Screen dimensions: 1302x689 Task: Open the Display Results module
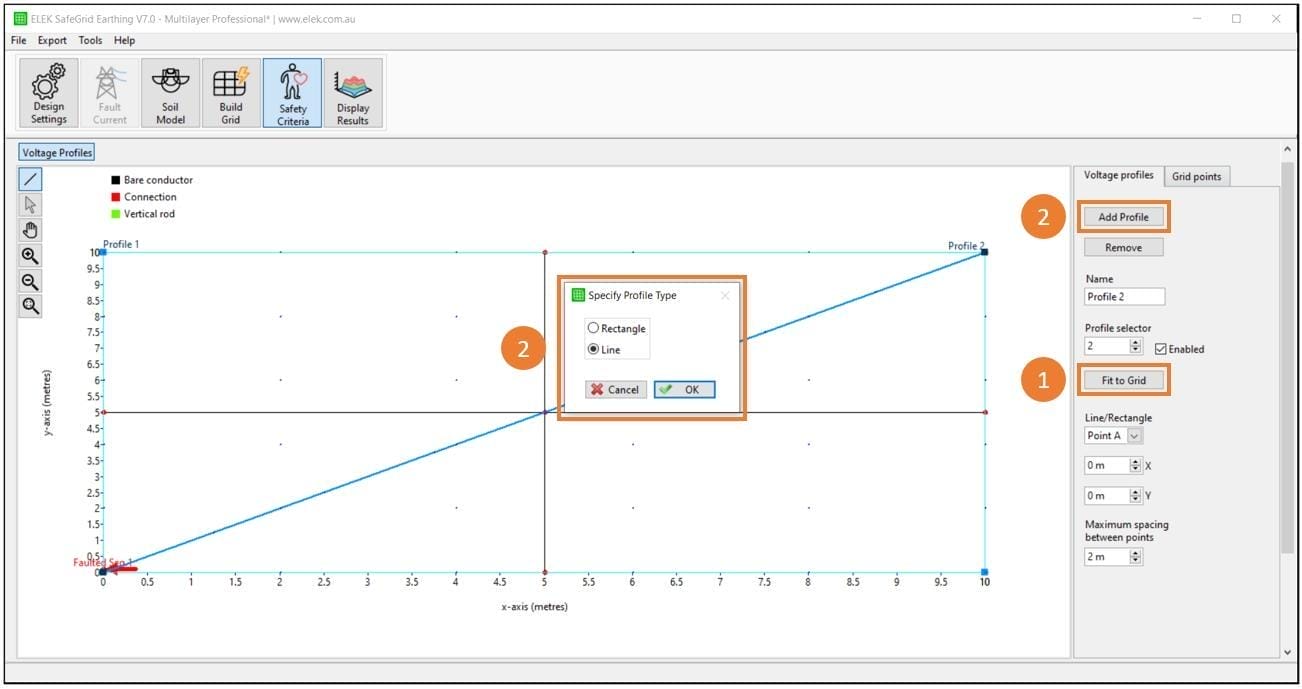[x=352, y=90]
